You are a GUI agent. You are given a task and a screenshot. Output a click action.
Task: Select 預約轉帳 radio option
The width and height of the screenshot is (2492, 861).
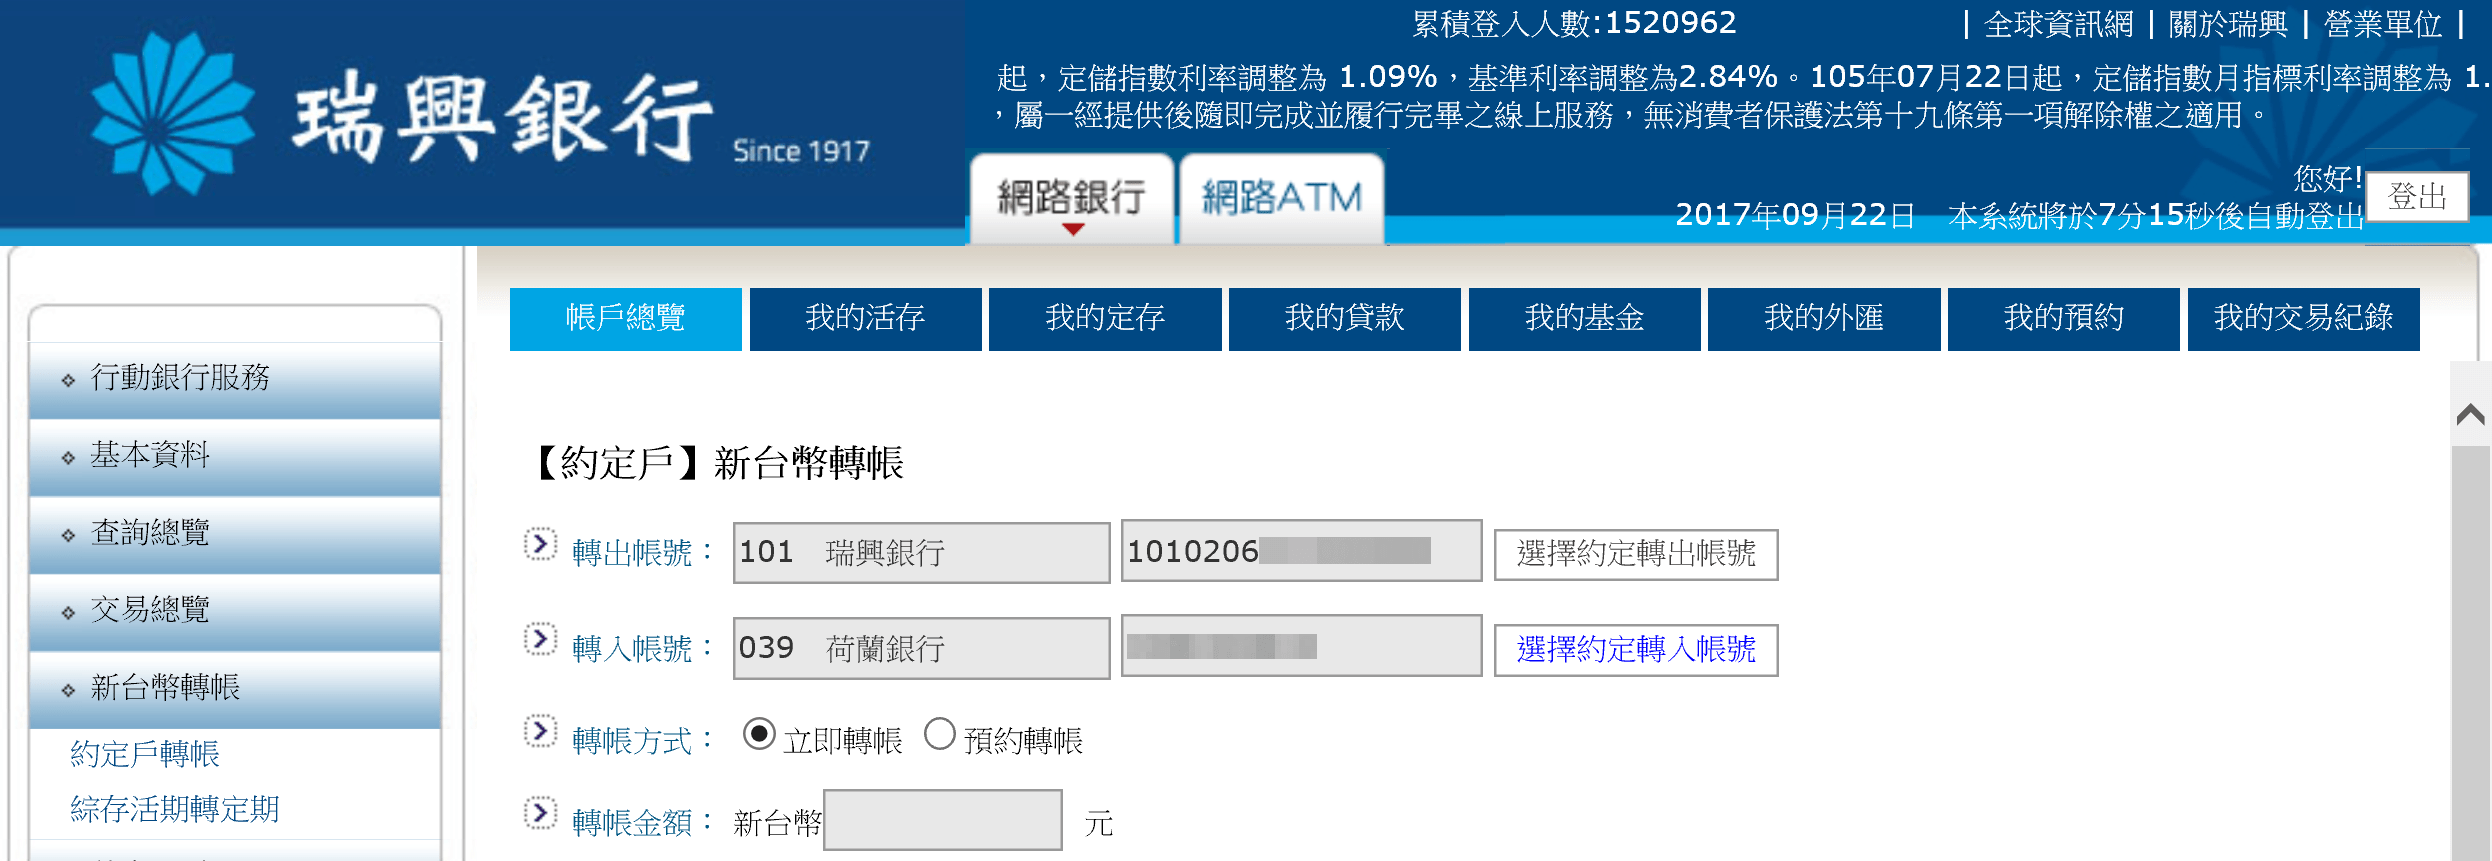coord(939,734)
